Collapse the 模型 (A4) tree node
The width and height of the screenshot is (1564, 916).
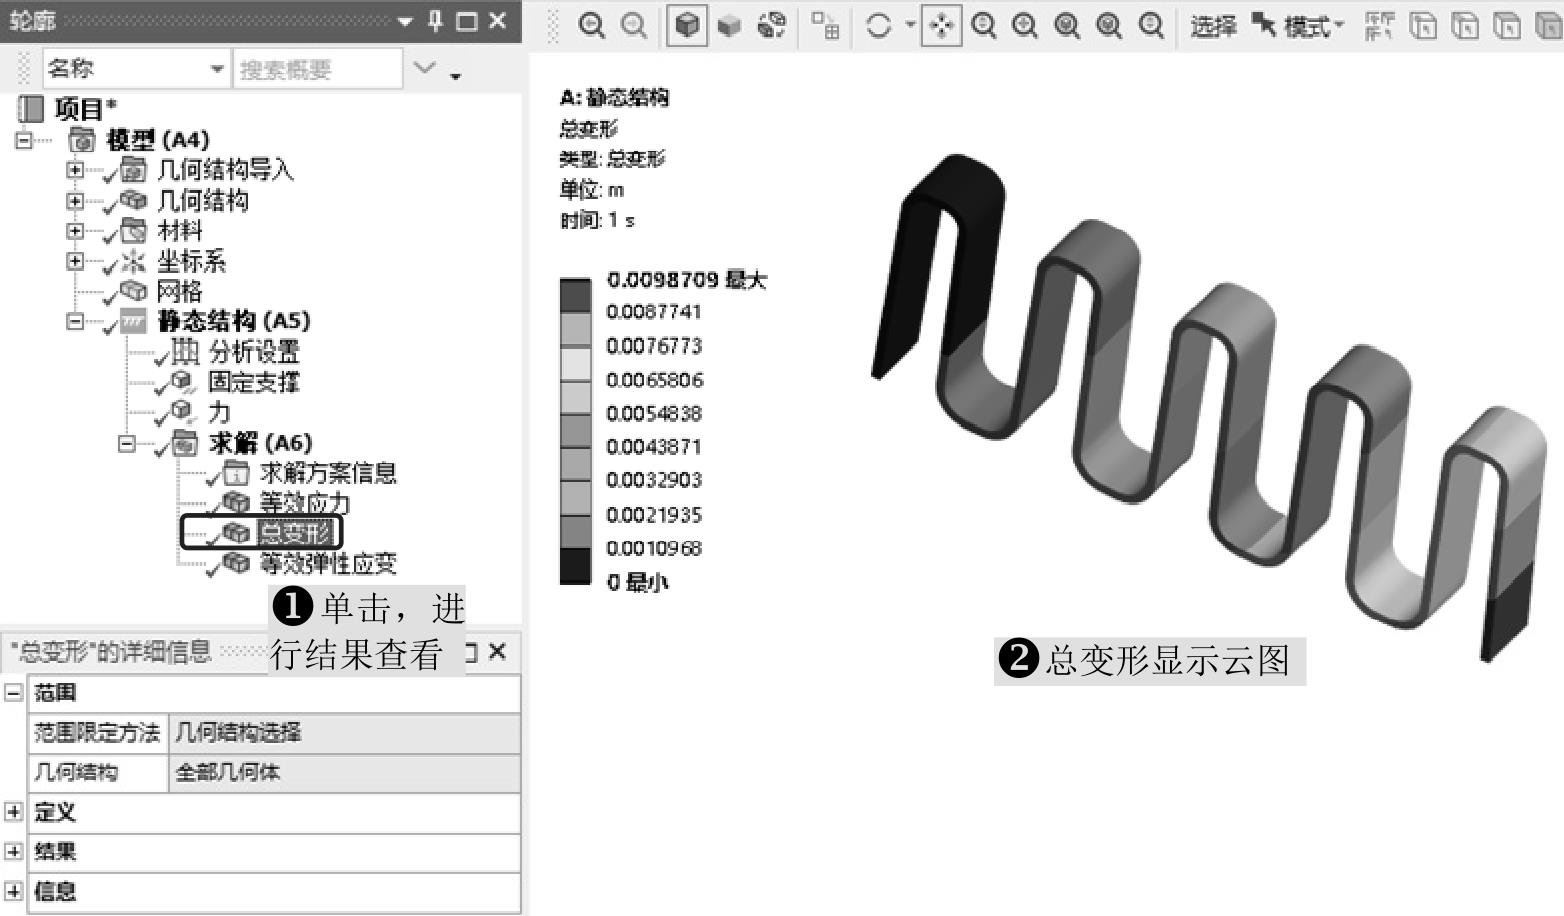click(24, 140)
